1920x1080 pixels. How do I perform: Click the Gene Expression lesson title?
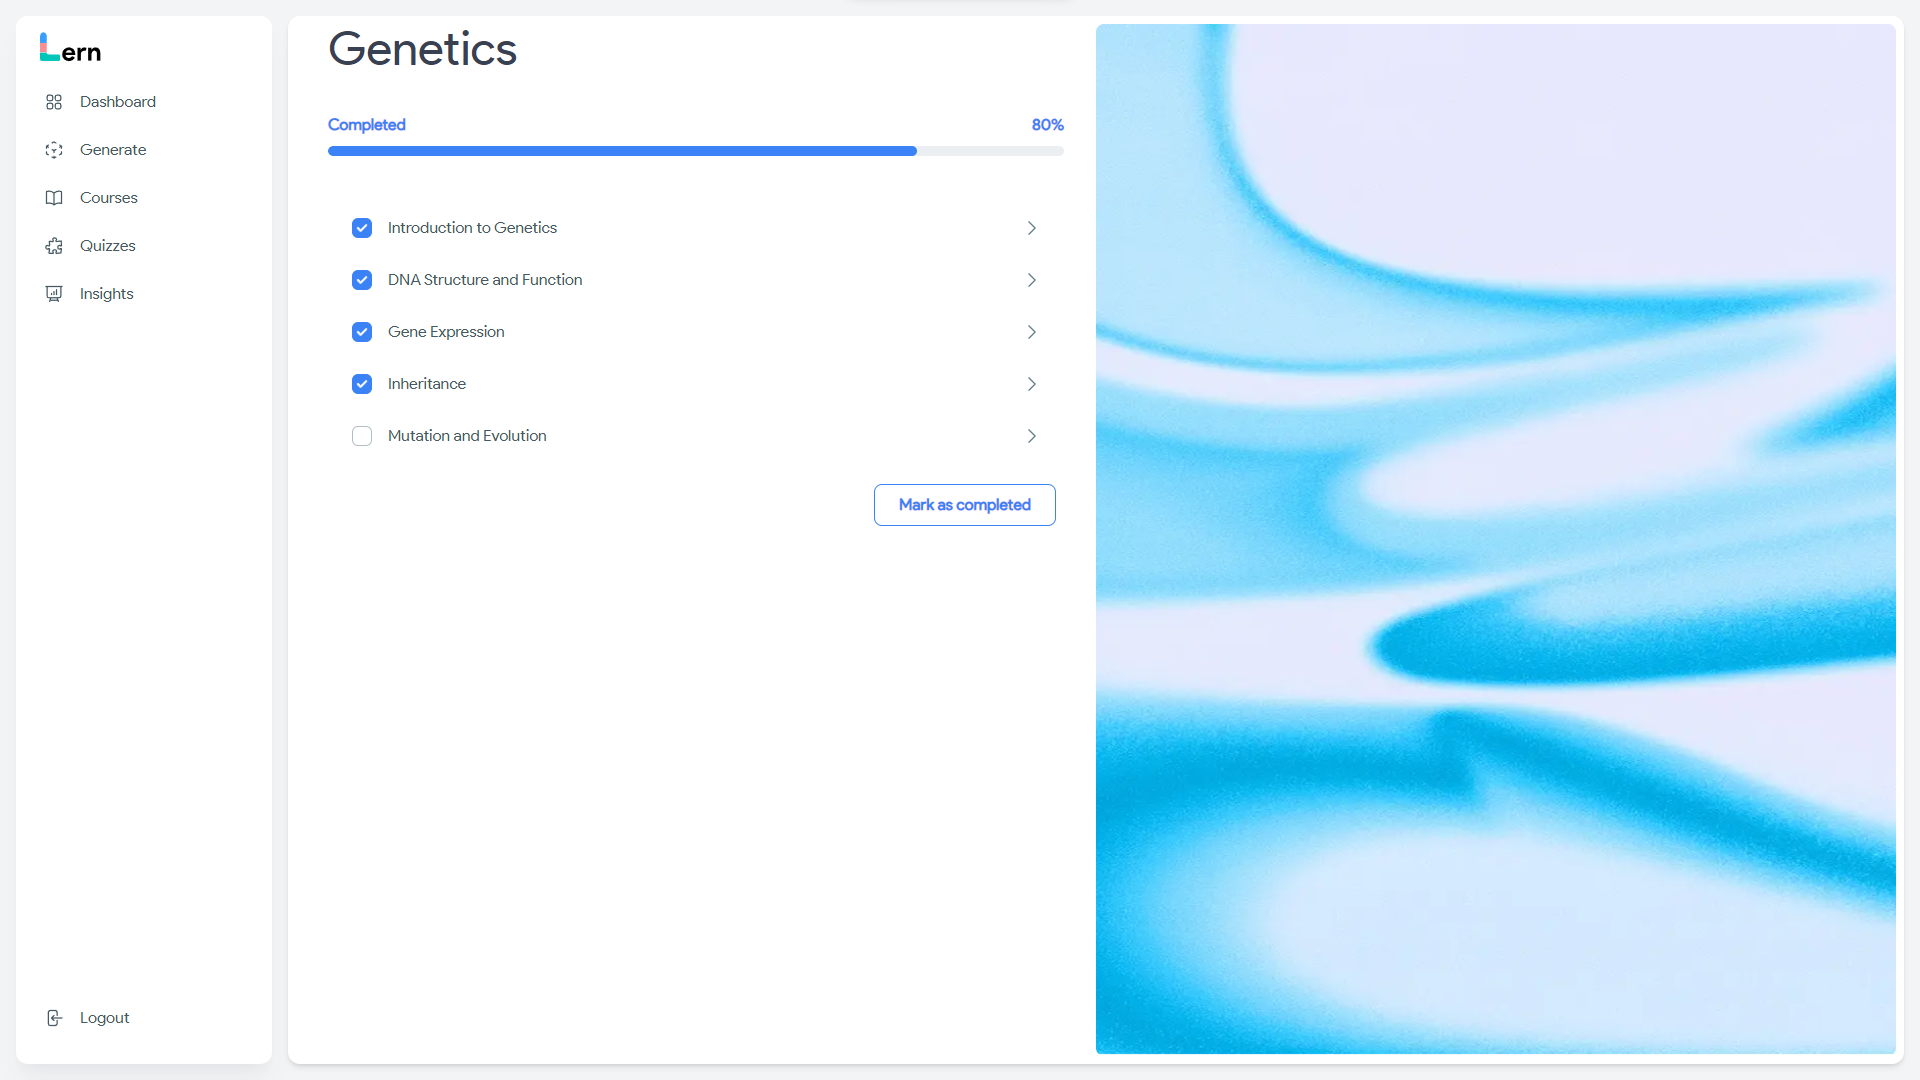446,332
